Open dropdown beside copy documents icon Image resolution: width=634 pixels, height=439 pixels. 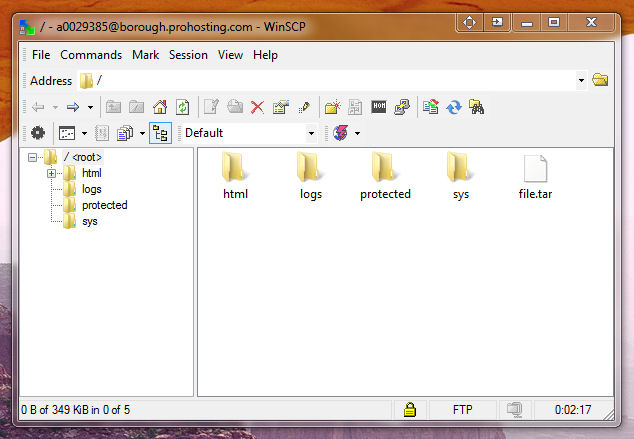click(142, 133)
